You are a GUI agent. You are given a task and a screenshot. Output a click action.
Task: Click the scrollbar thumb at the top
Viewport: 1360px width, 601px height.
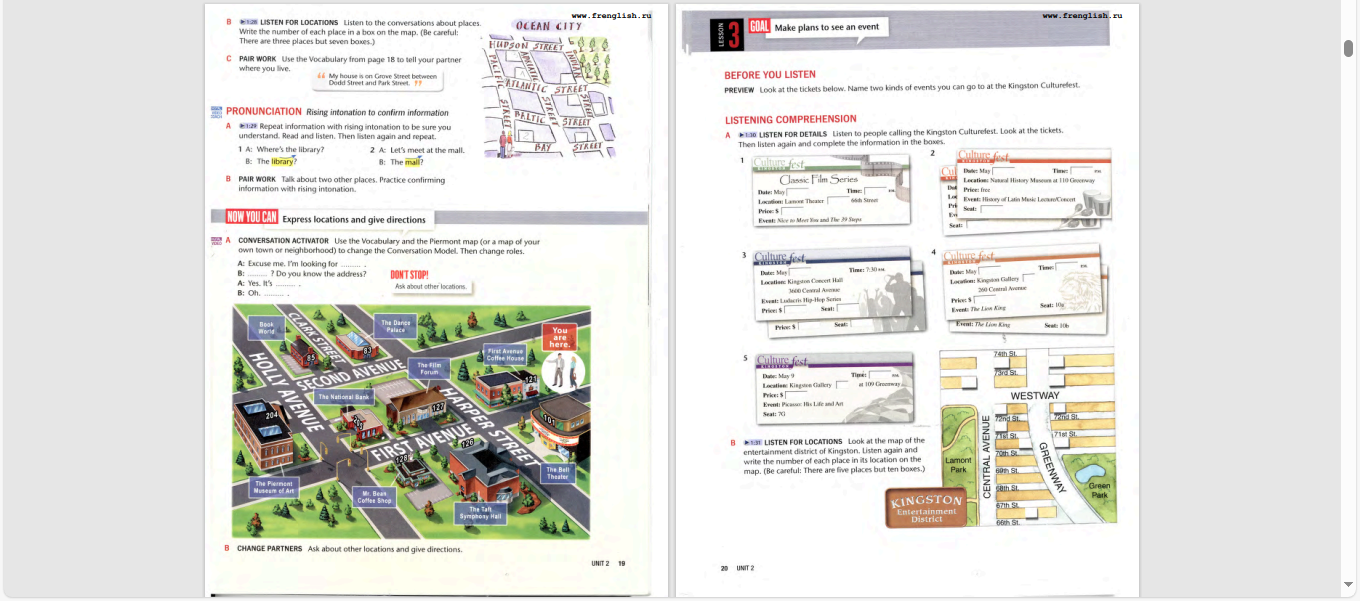tap(1348, 48)
